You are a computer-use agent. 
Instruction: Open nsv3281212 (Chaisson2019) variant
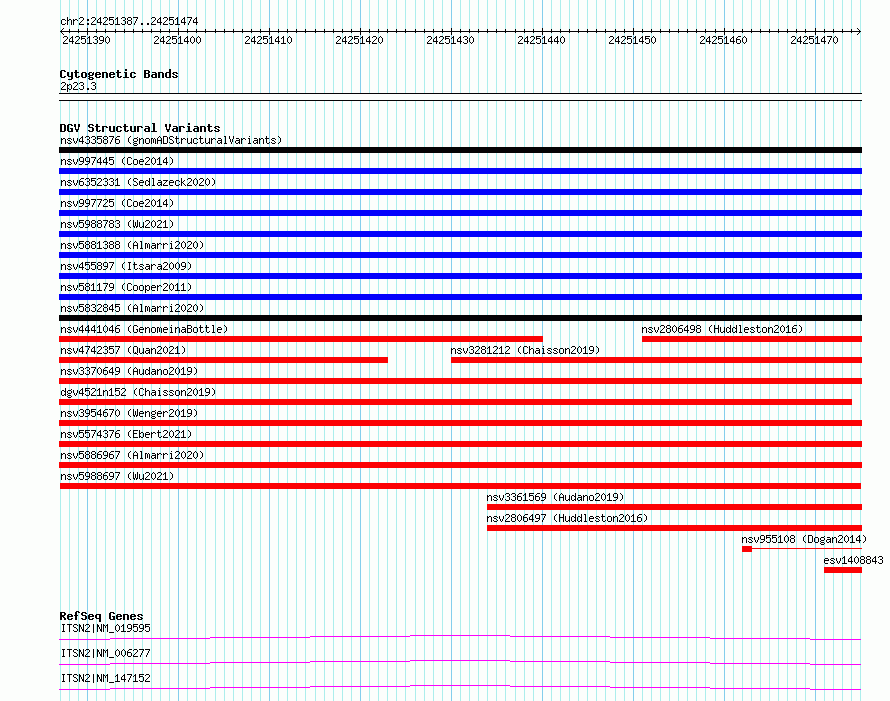click(x=525, y=350)
